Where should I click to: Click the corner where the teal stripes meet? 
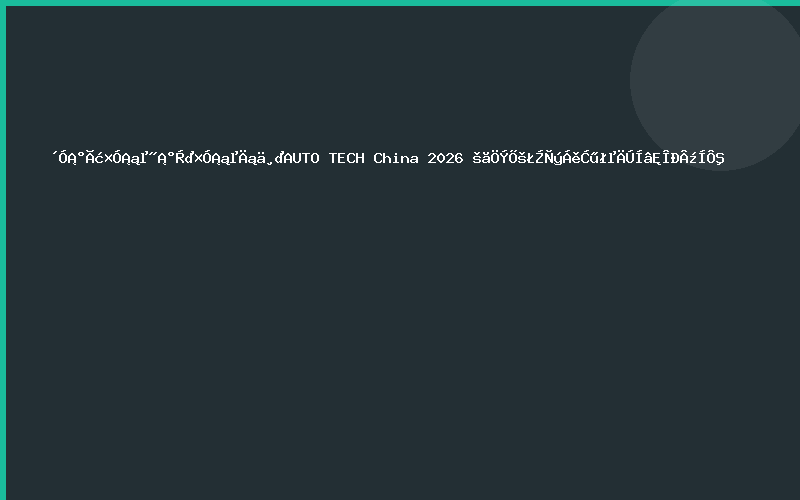click(3, 3)
